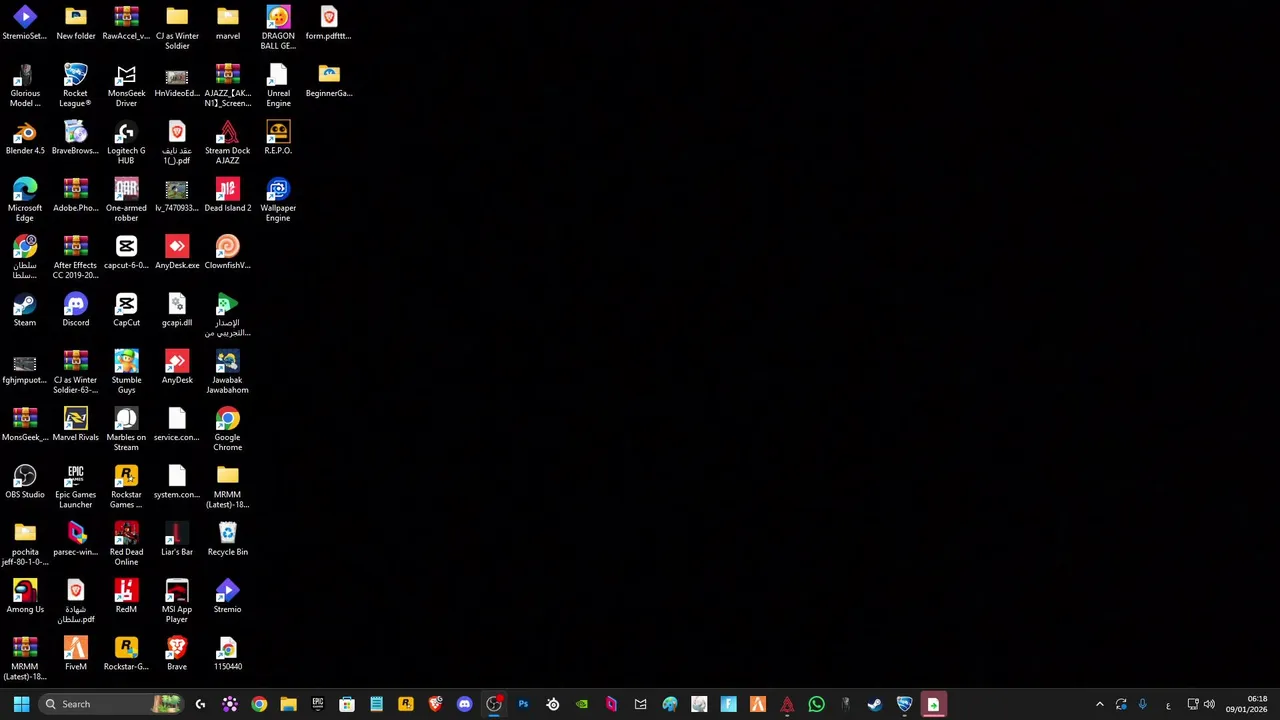Screen dimensions: 1280x720
Task: Click the taskbar Search box
Action: (x=110, y=704)
